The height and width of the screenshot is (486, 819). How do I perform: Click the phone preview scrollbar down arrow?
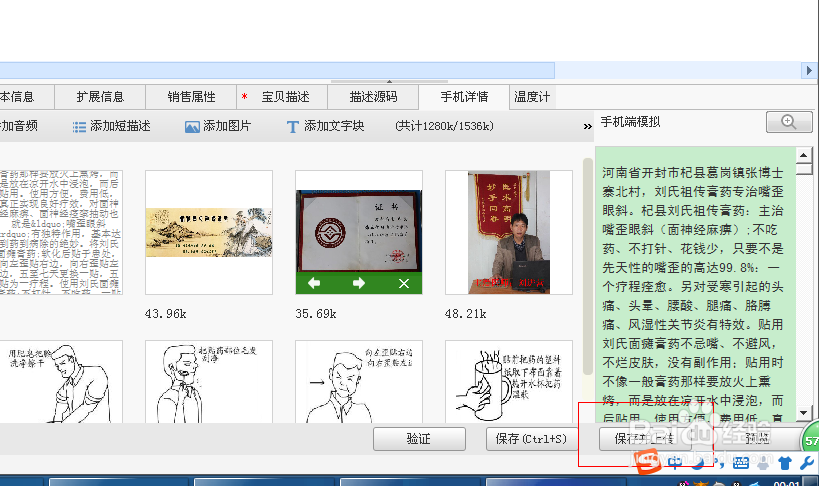click(x=803, y=413)
